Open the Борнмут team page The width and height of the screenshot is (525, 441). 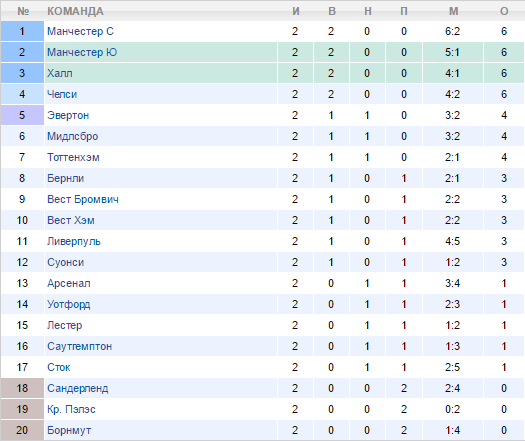pyautogui.click(x=69, y=430)
